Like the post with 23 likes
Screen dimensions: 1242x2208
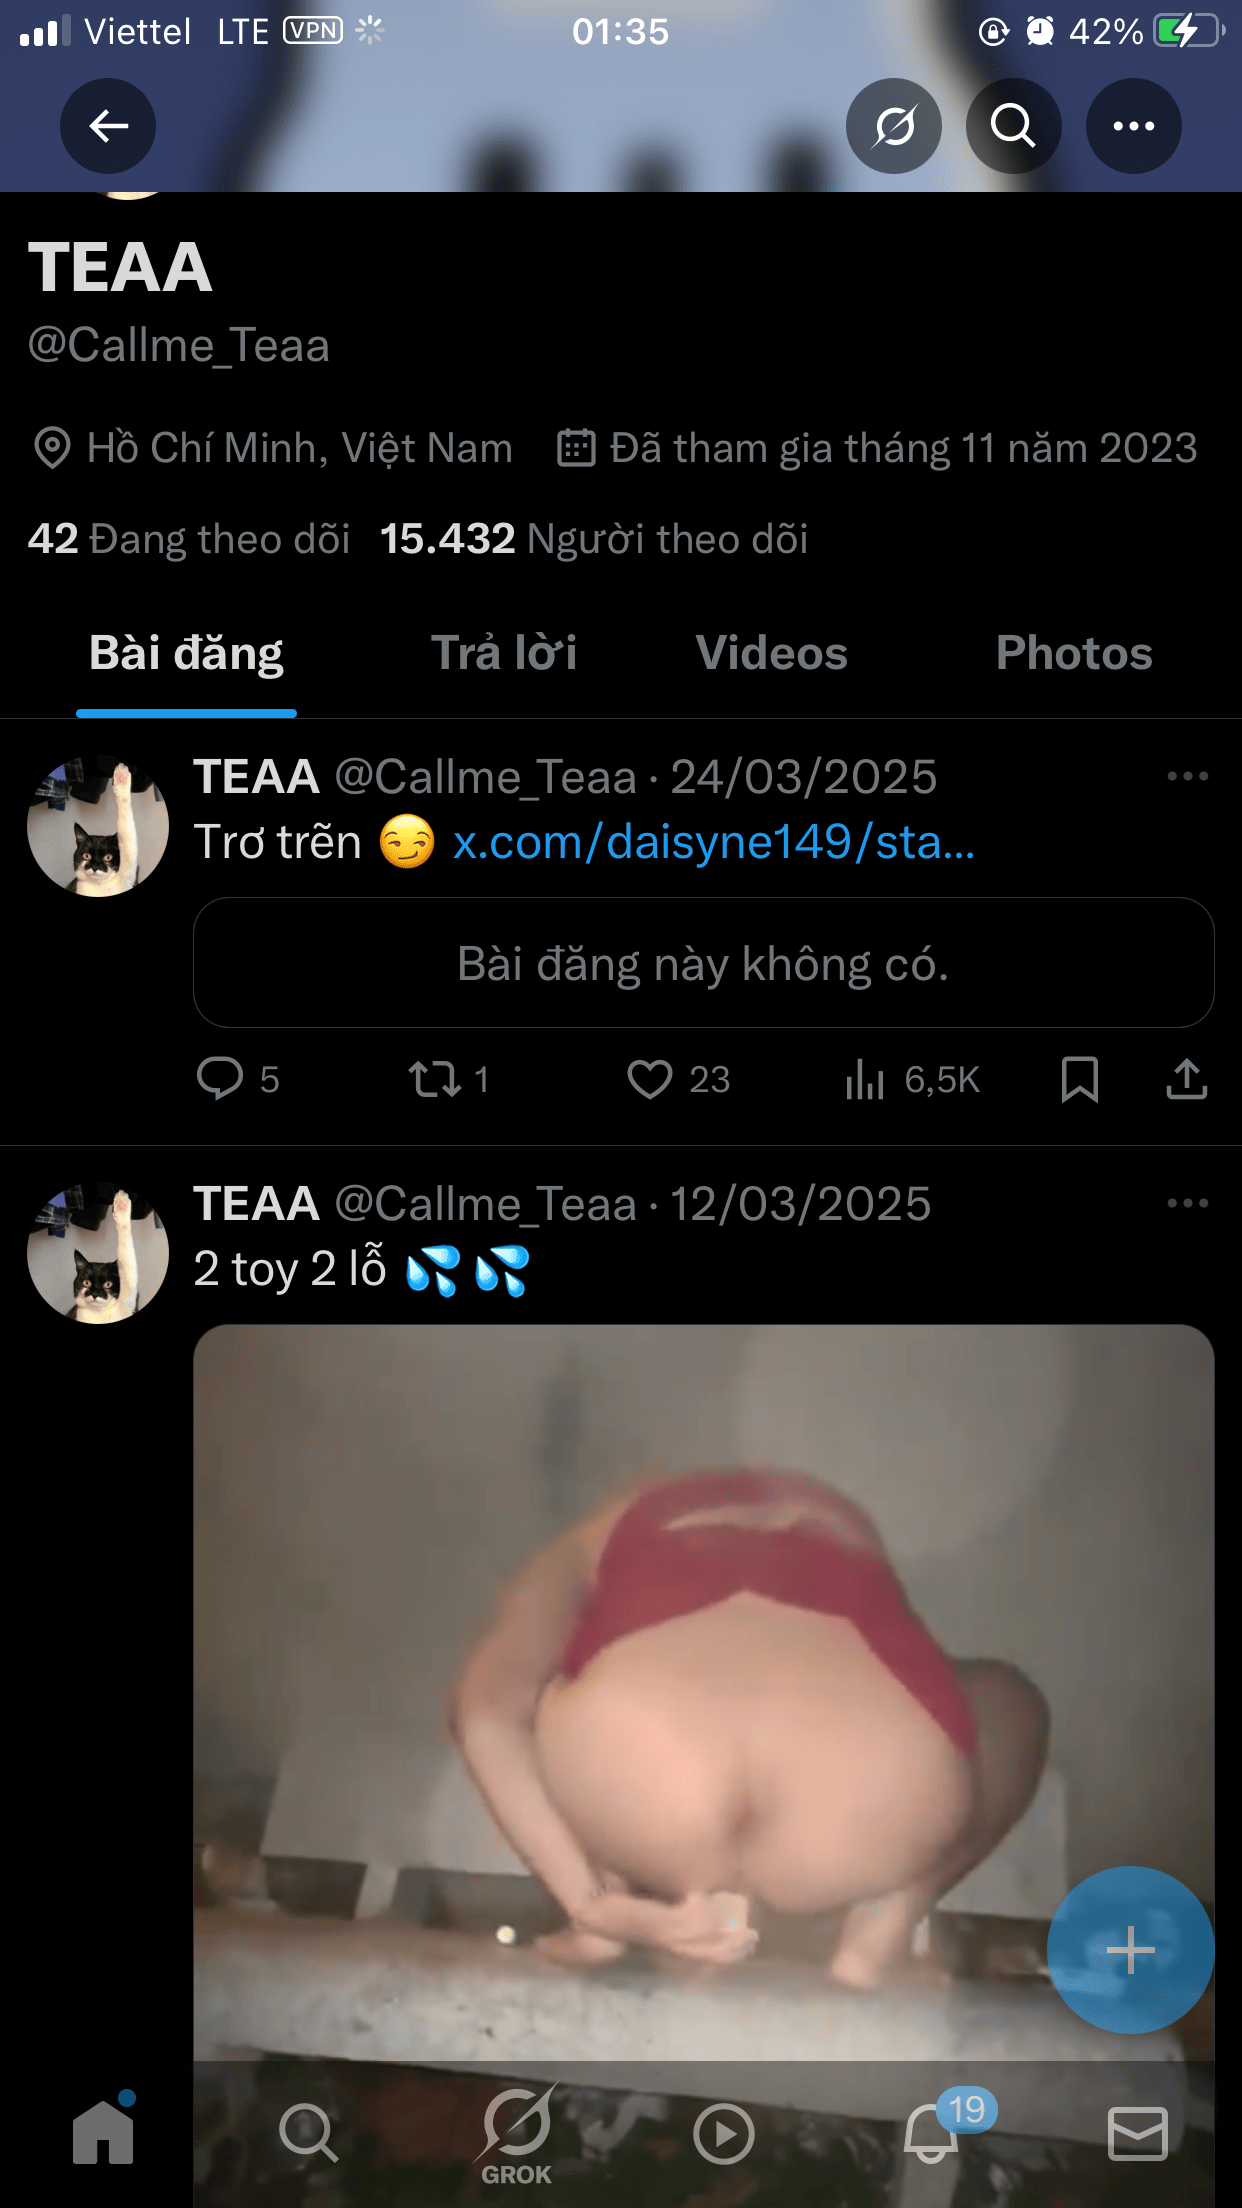click(x=651, y=1079)
